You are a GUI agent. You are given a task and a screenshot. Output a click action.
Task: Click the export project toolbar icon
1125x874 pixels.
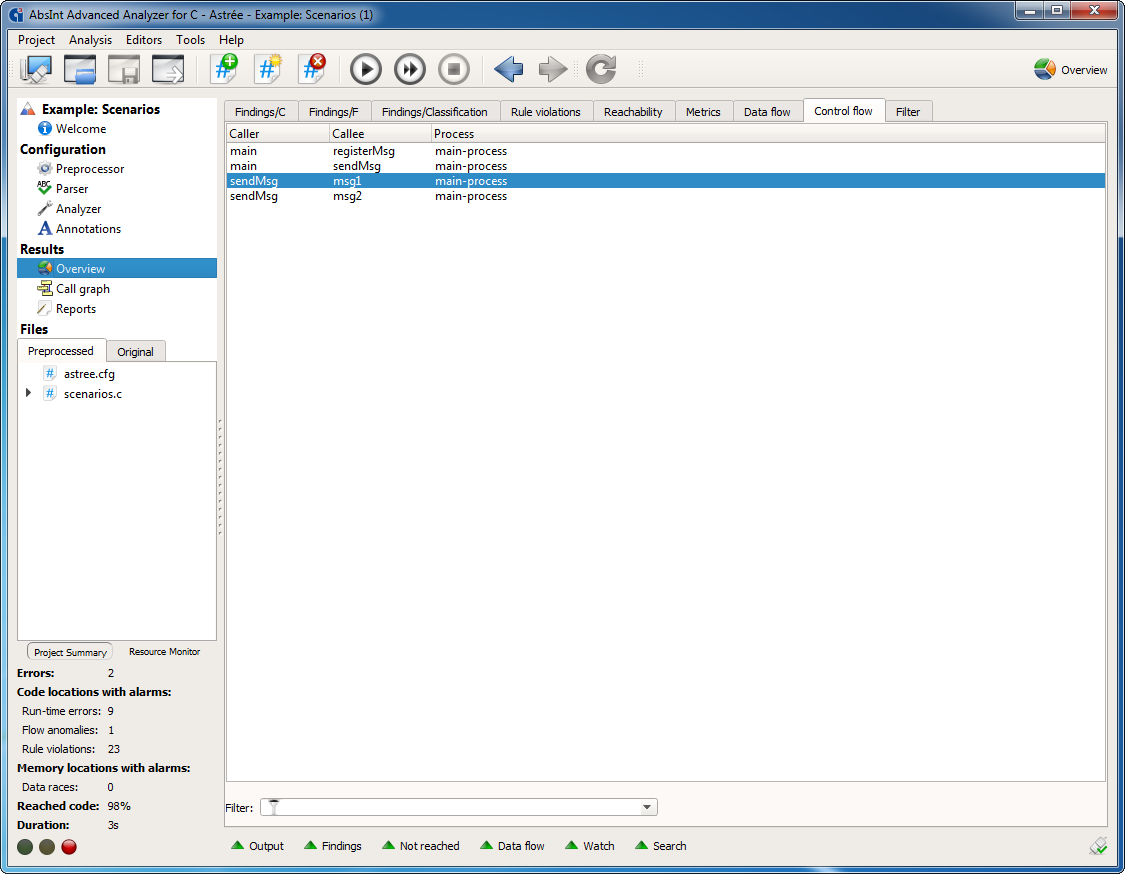tap(168, 70)
